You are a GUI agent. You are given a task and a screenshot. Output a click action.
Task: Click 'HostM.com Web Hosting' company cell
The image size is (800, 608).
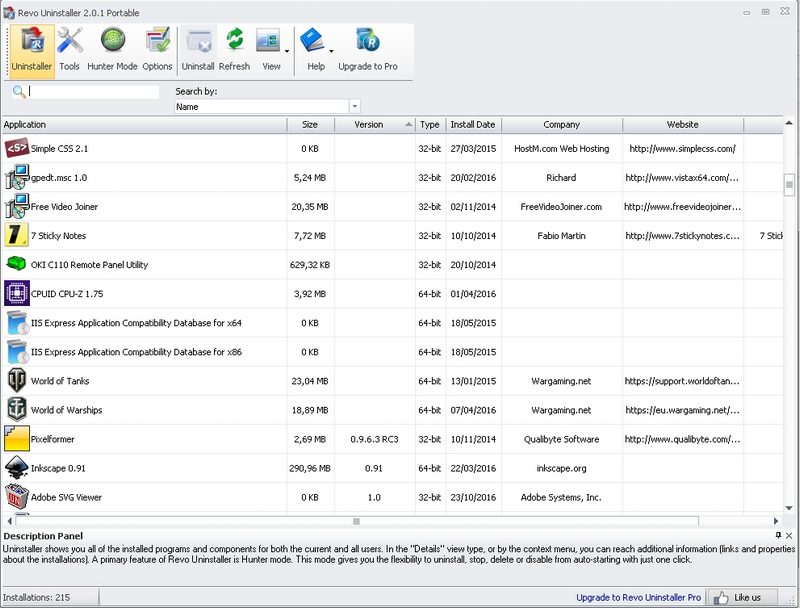561,148
